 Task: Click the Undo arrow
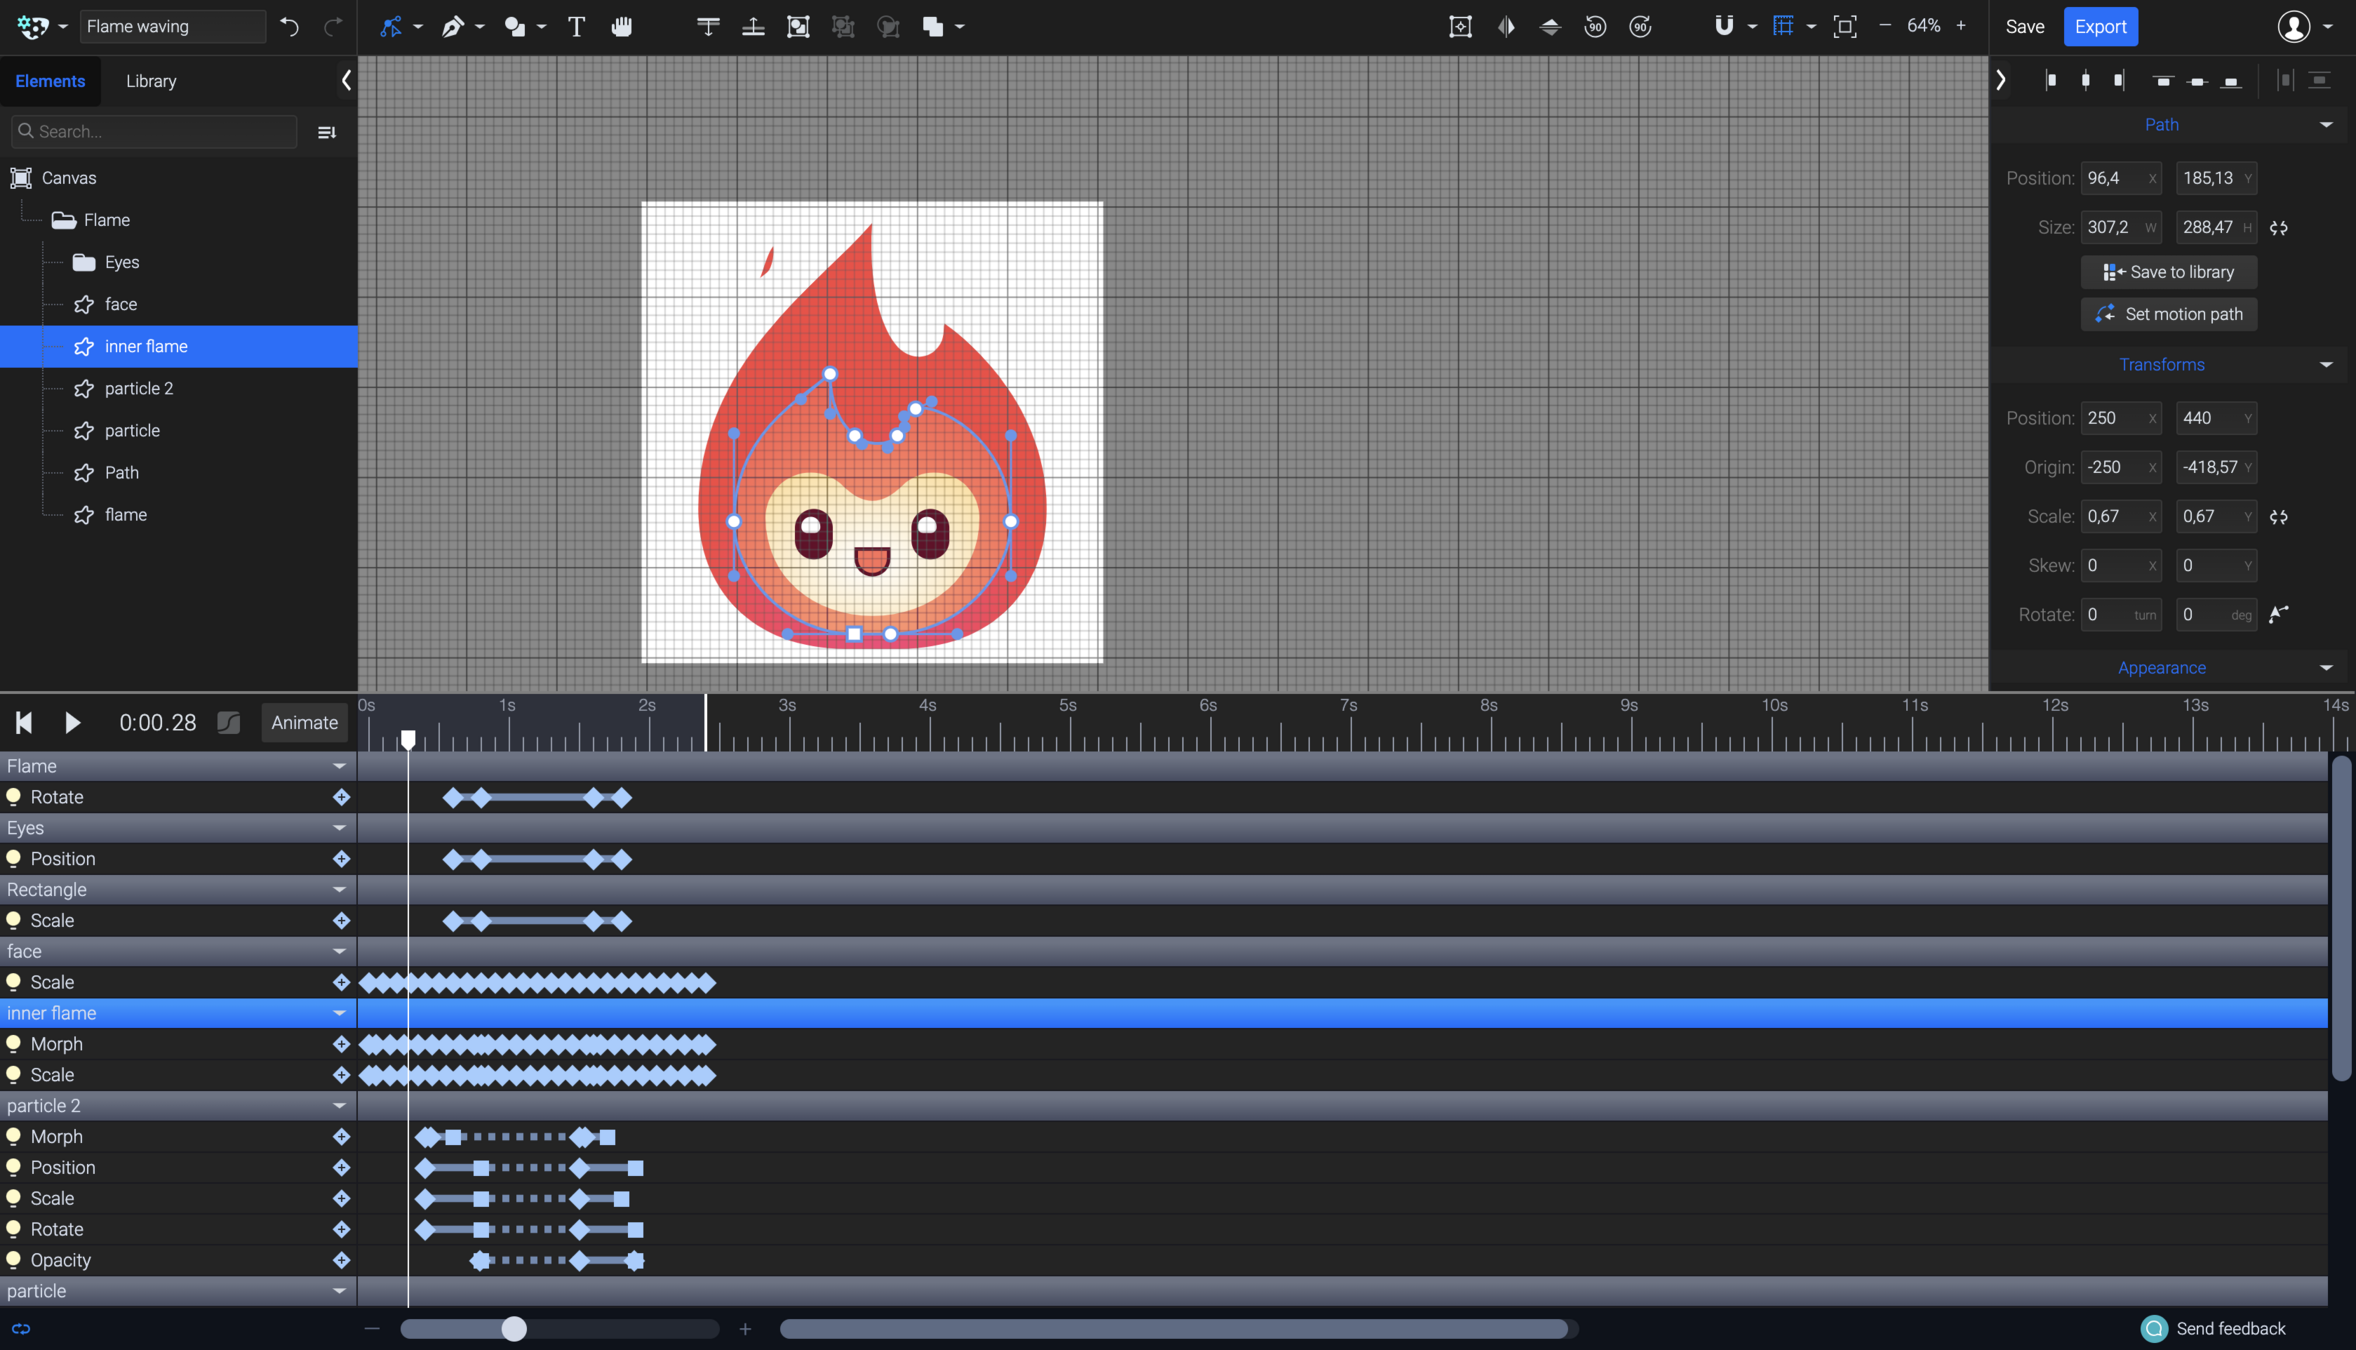click(290, 27)
